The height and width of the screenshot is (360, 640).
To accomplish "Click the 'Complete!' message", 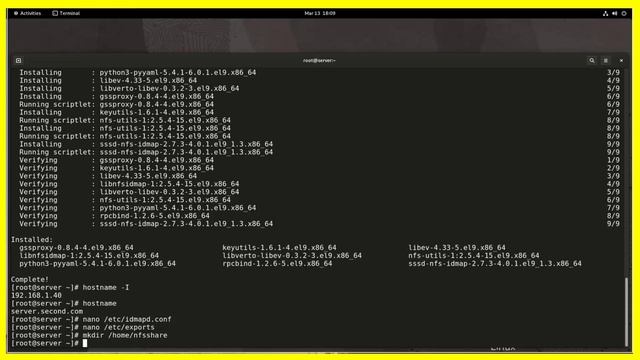I will tap(30, 280).
